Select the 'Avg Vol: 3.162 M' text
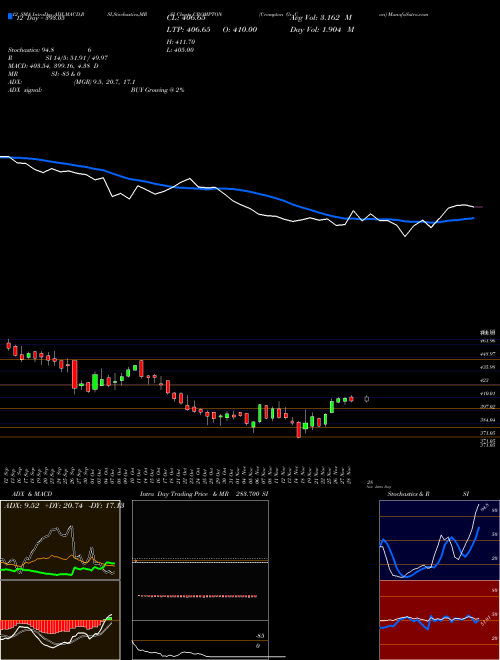The image size is (500, 660). point(322,18)
